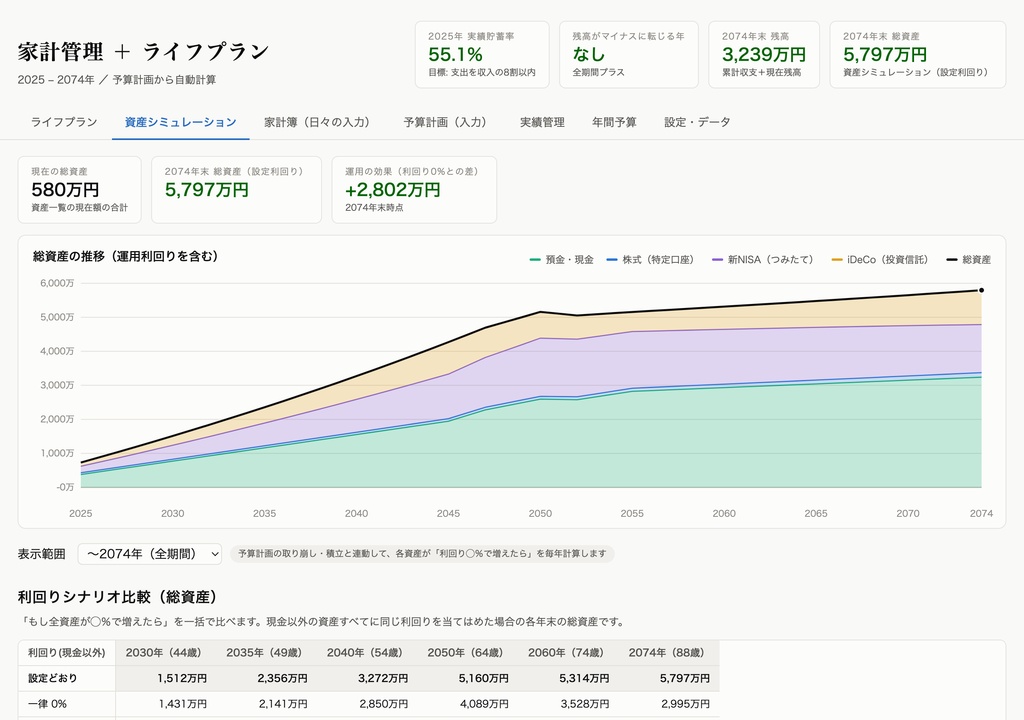Click the 2030年（44歳）column header
The image size is (1024, 720).
pos(166,653)
